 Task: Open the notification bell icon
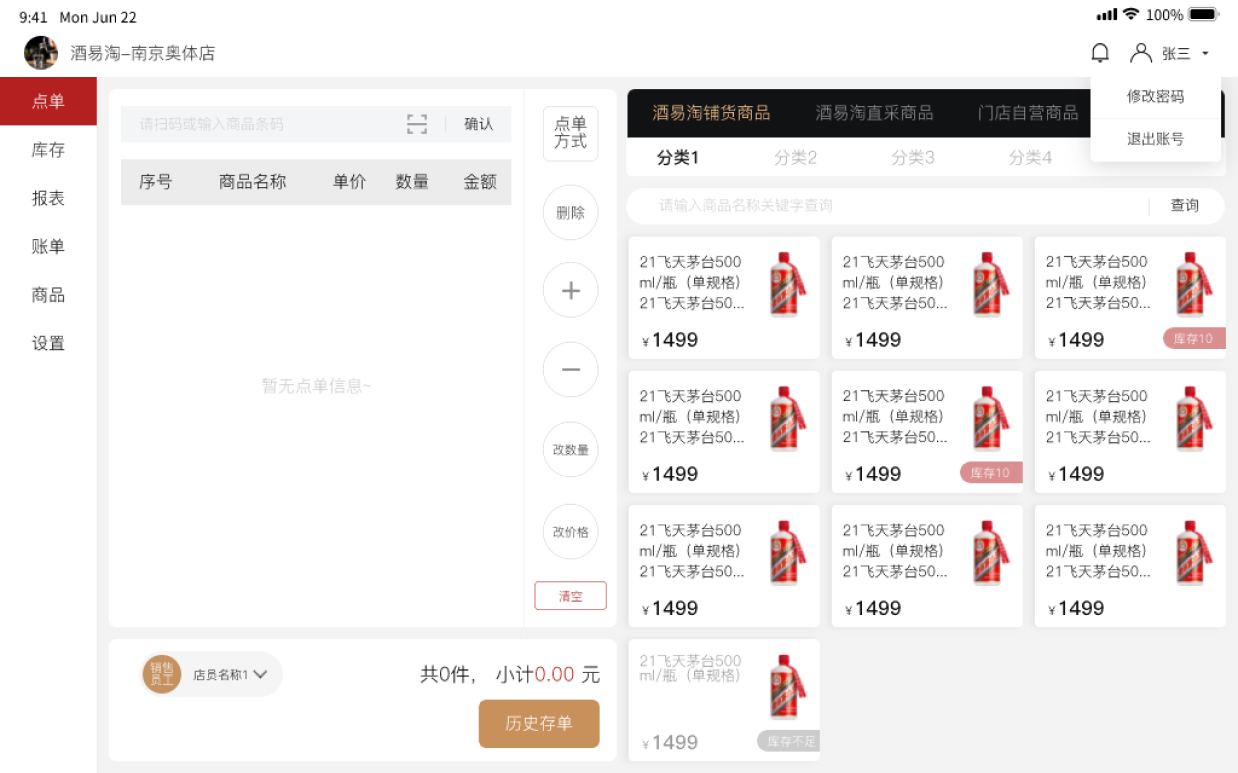click(1100, 53)
